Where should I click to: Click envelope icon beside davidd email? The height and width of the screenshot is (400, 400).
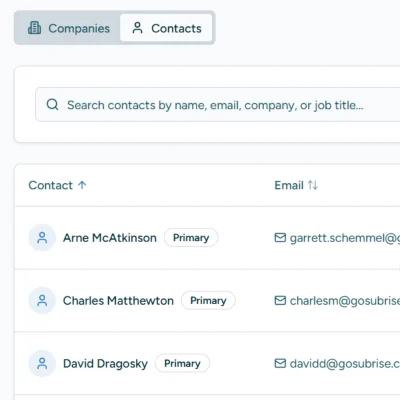[280, 363]
